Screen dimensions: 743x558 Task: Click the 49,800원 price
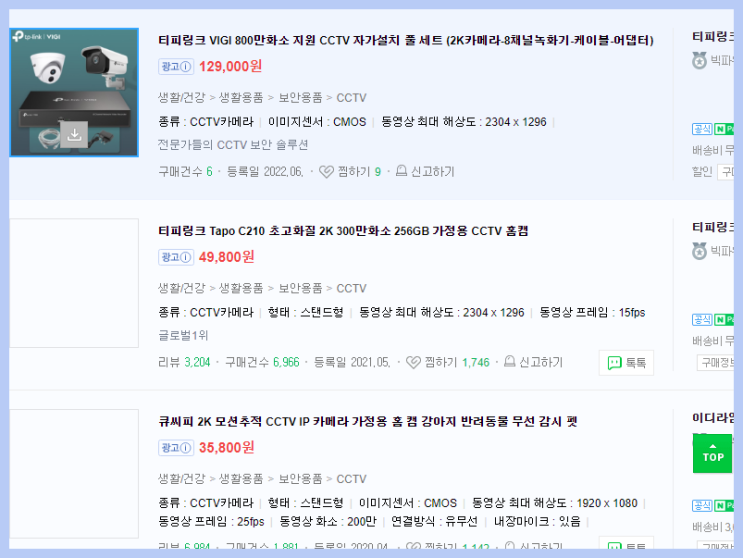227,257
